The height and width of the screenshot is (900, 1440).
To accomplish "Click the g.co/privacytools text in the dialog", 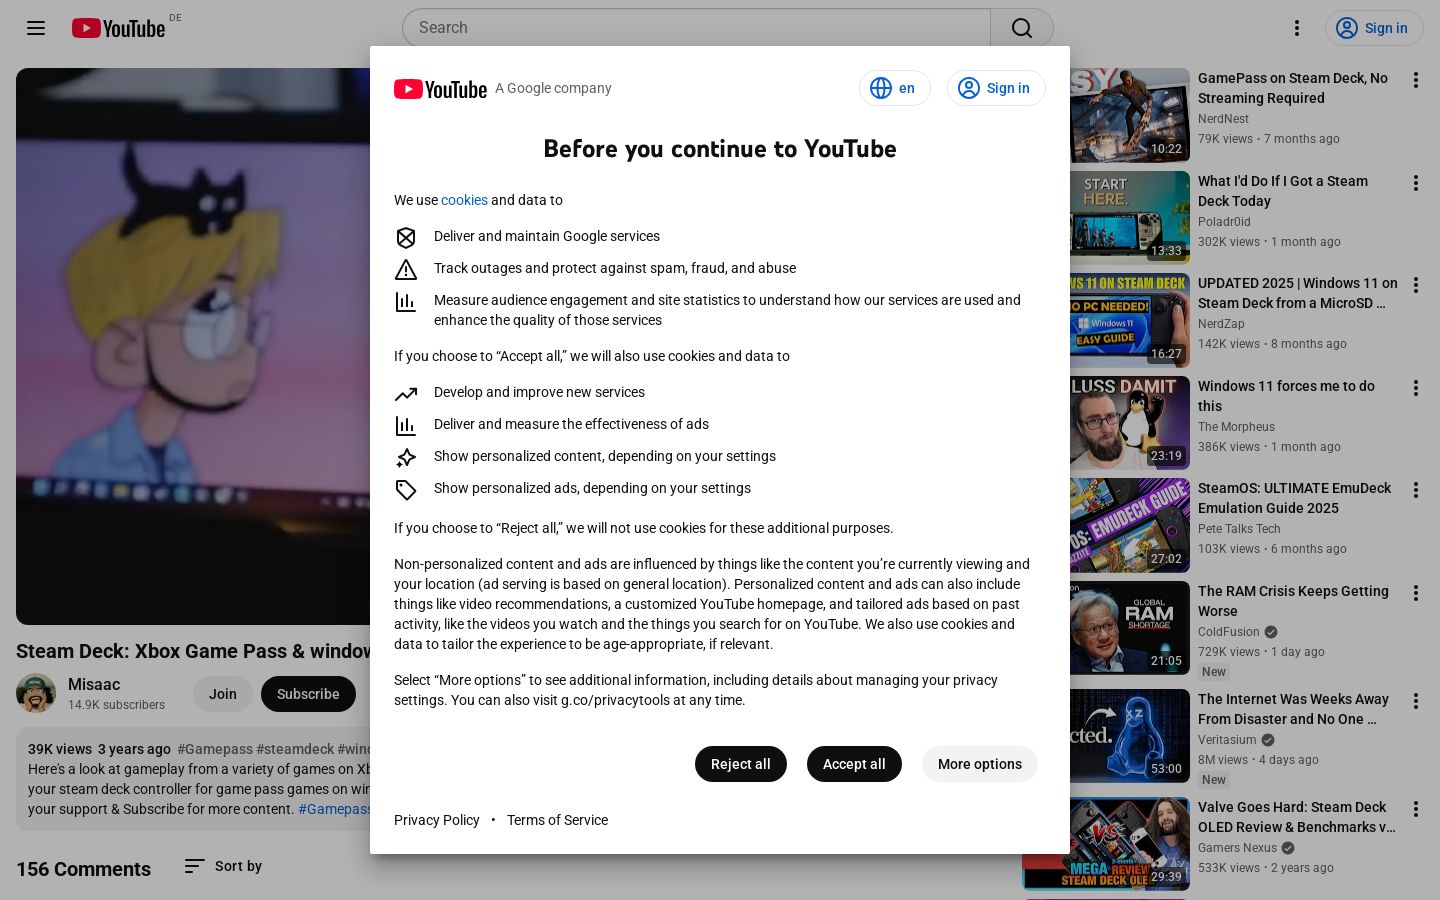I will [615, 700].
